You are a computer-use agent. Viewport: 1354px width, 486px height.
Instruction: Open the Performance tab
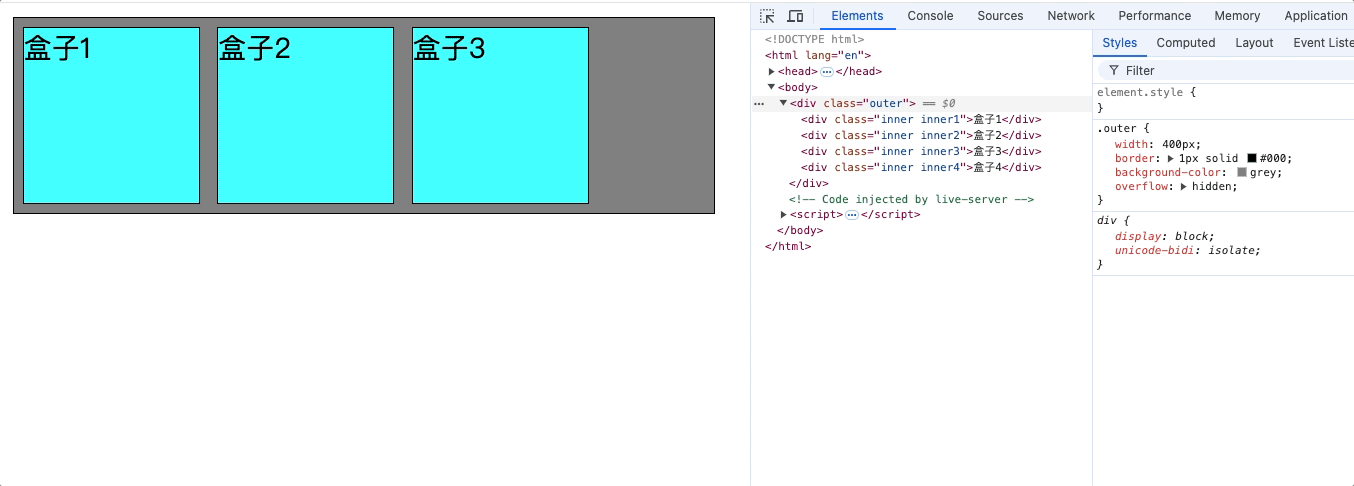[1154, 16]
